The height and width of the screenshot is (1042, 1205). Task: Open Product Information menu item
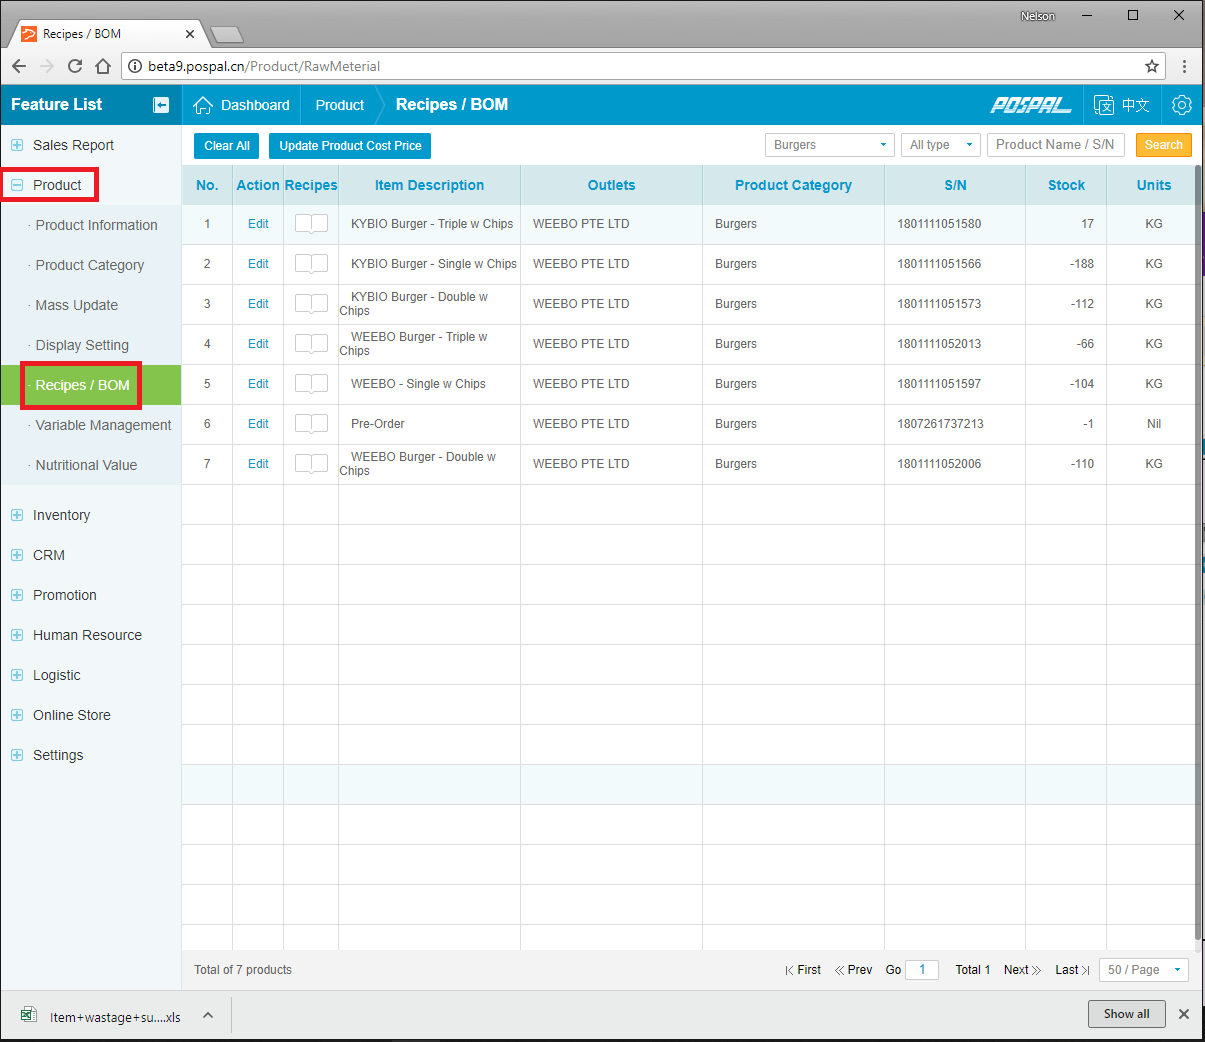[96, 225]
